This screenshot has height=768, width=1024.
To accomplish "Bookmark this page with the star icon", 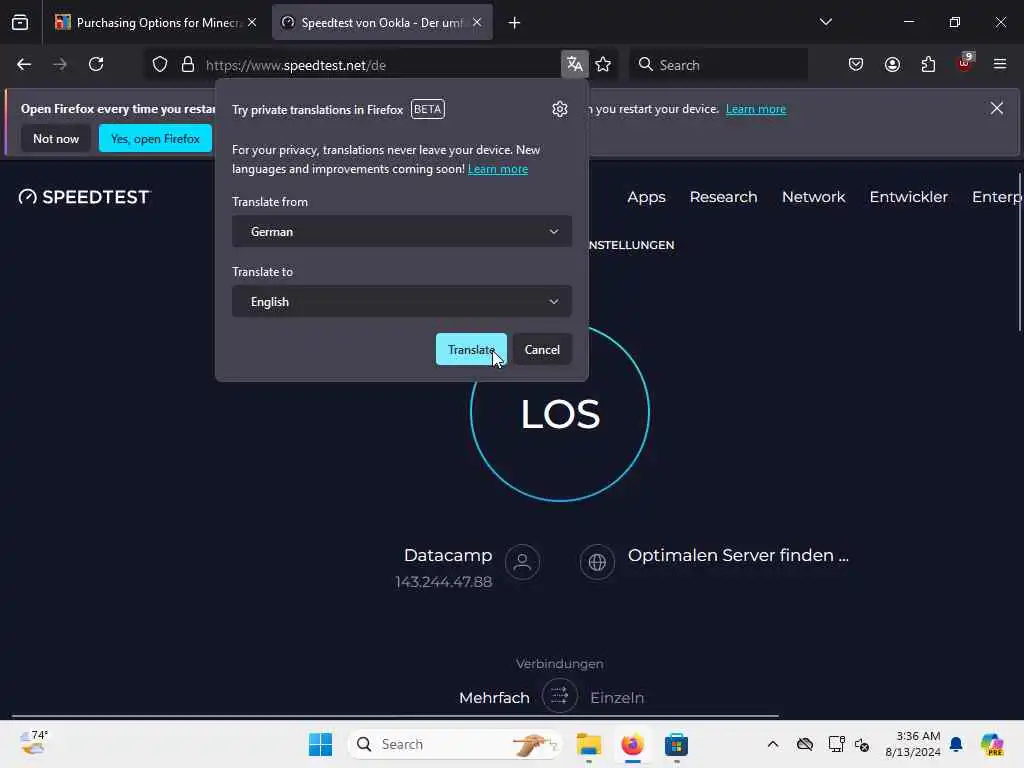I will coord(603,65).
